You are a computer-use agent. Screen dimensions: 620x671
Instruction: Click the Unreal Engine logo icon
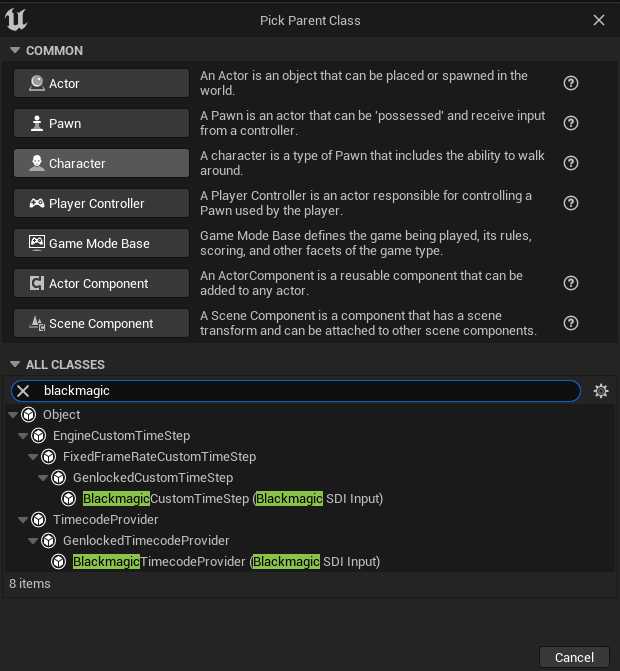[x=16, y=20]
